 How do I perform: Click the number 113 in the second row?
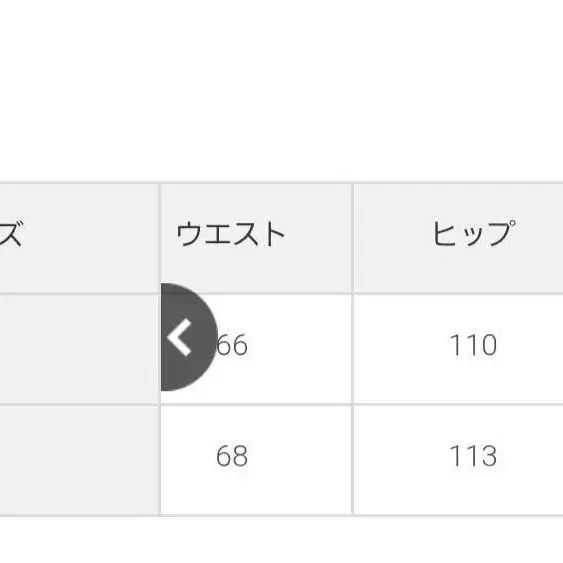(x=473, y=456)
